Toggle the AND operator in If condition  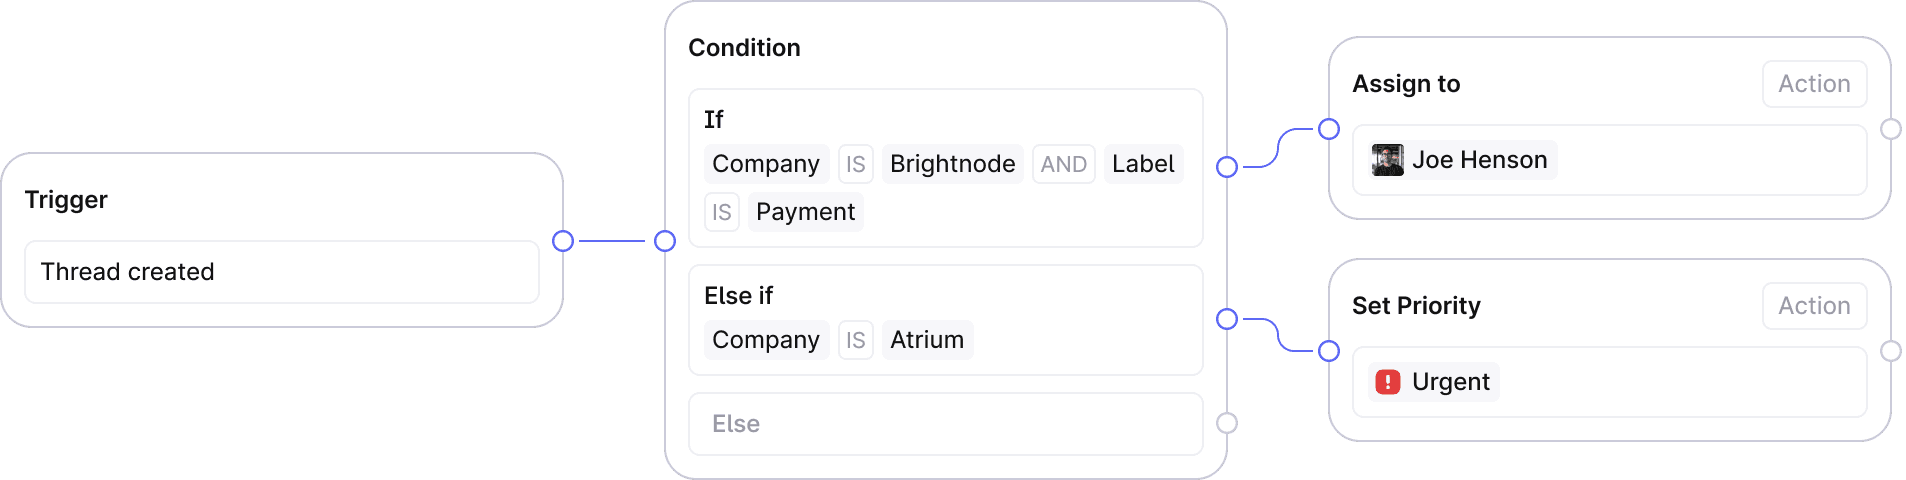coord(1063,164)
